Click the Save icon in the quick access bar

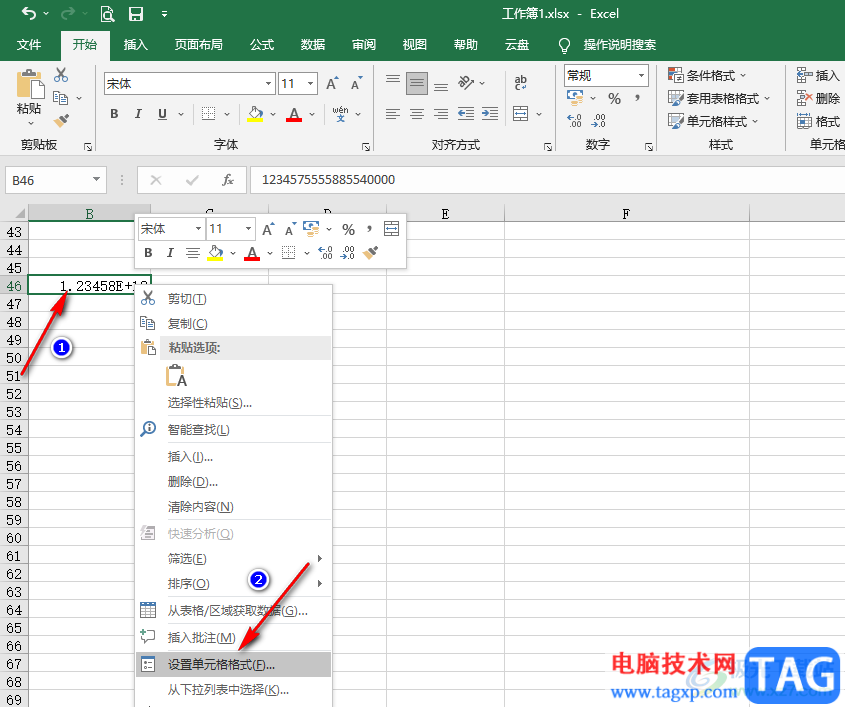click(136, 14)
